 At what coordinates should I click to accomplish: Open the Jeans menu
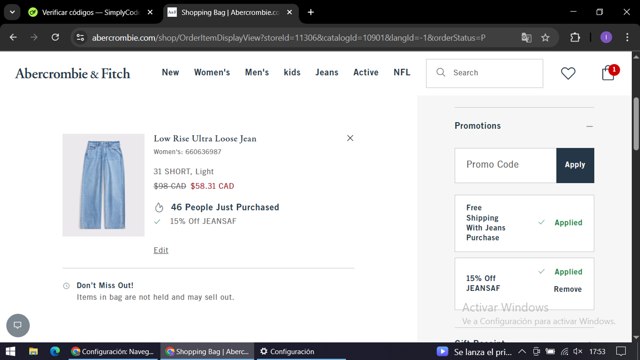[327, 72]
